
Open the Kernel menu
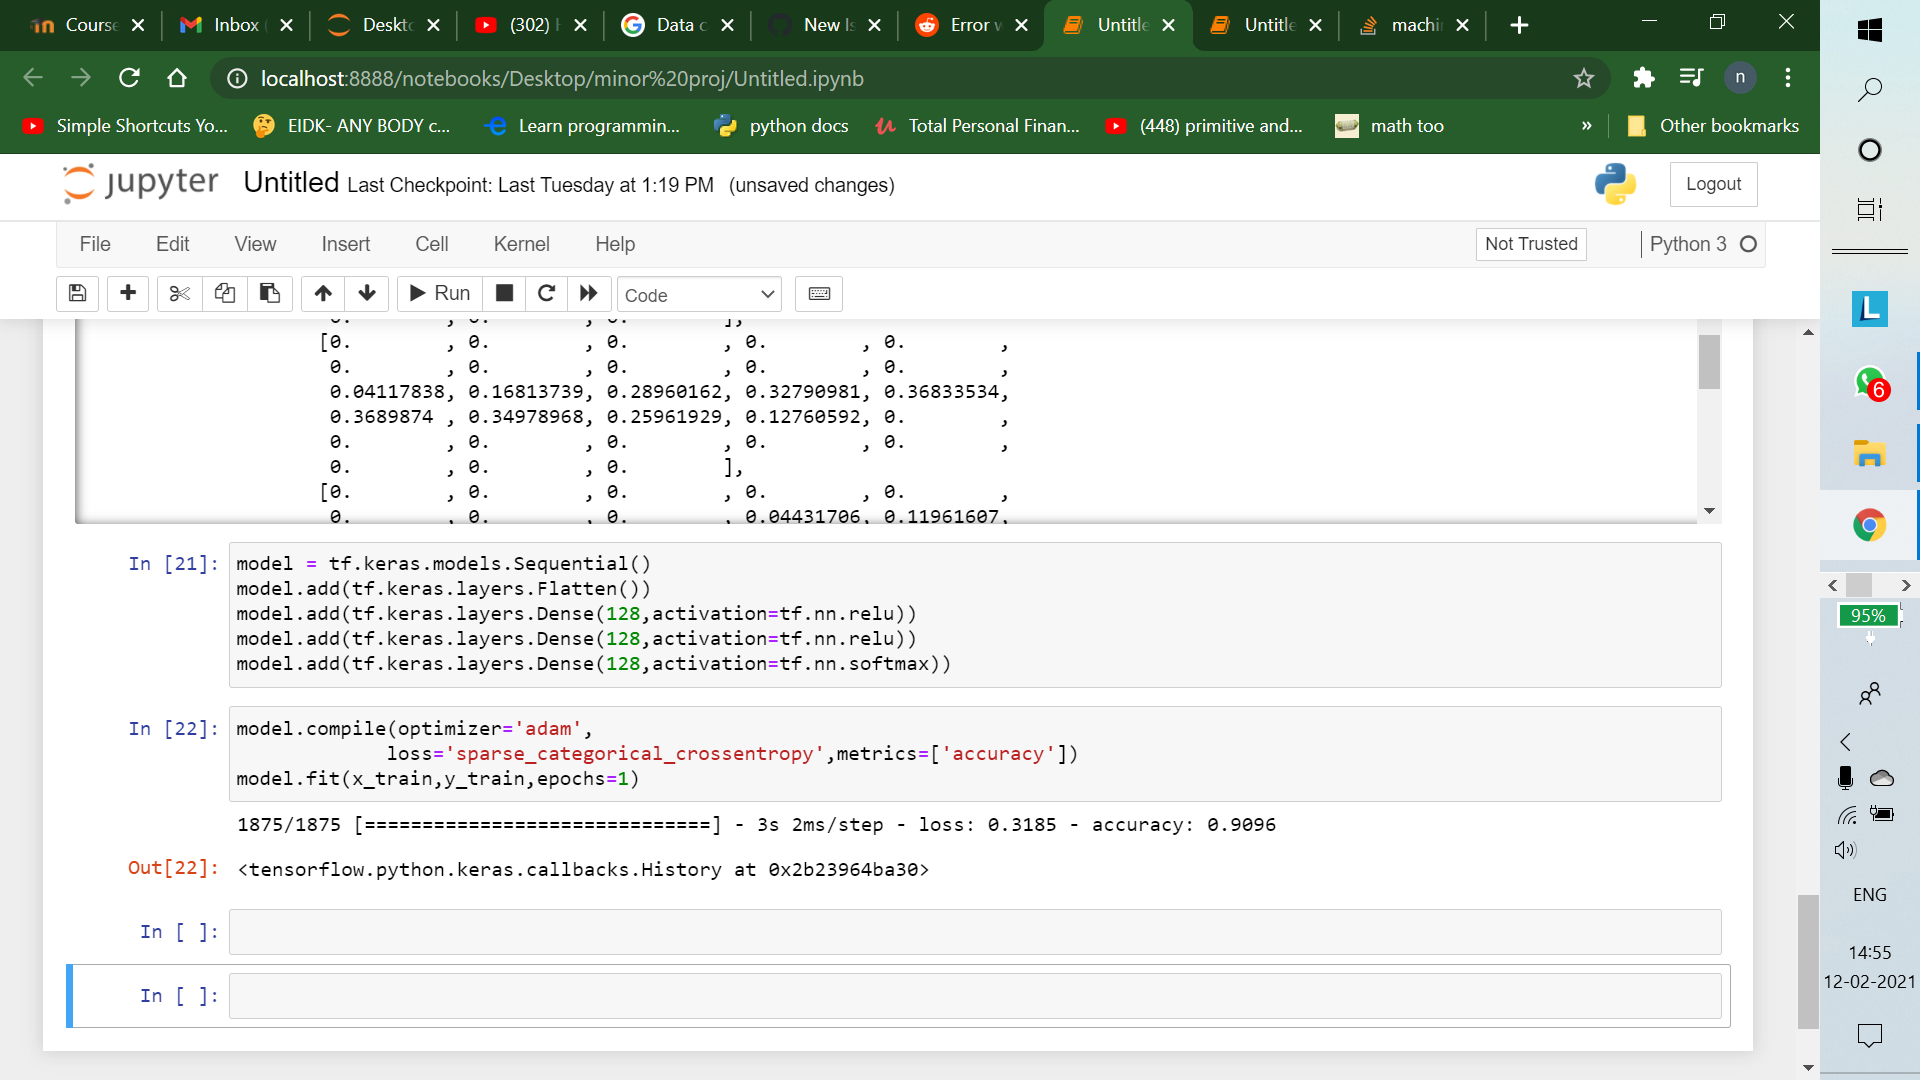tap(521, 243)
